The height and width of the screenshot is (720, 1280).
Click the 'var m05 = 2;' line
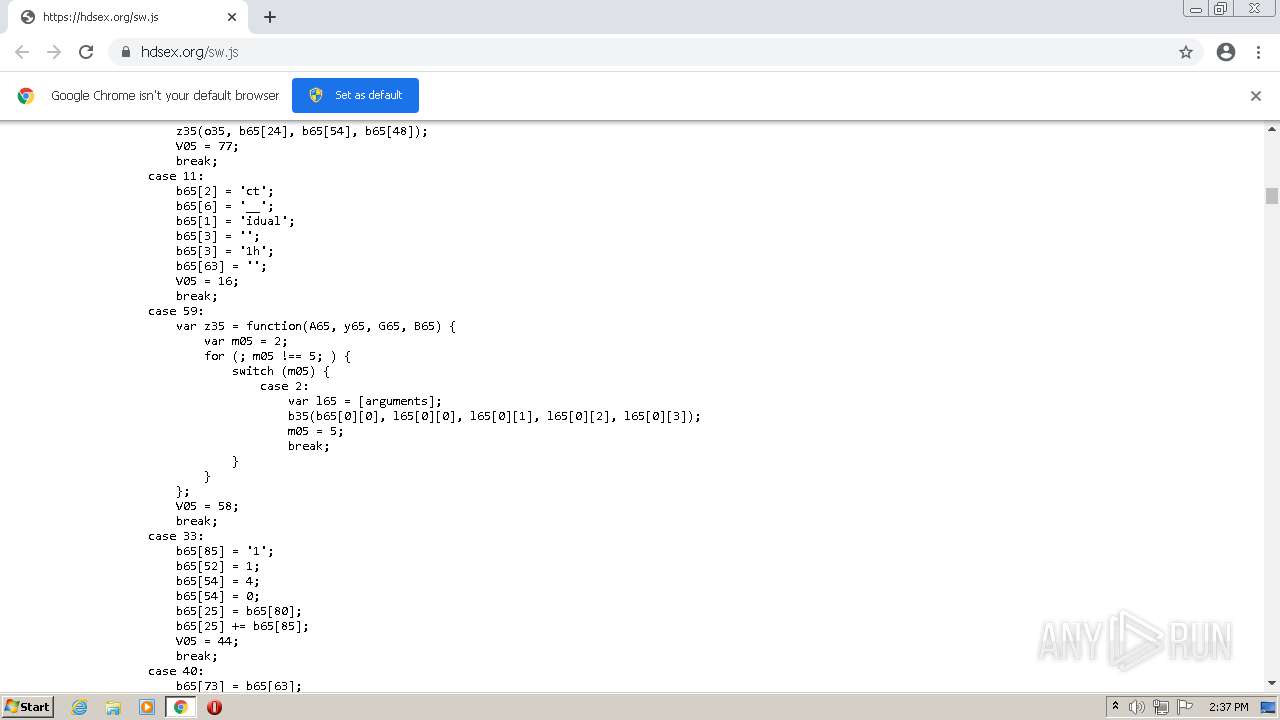coord(246,341)
